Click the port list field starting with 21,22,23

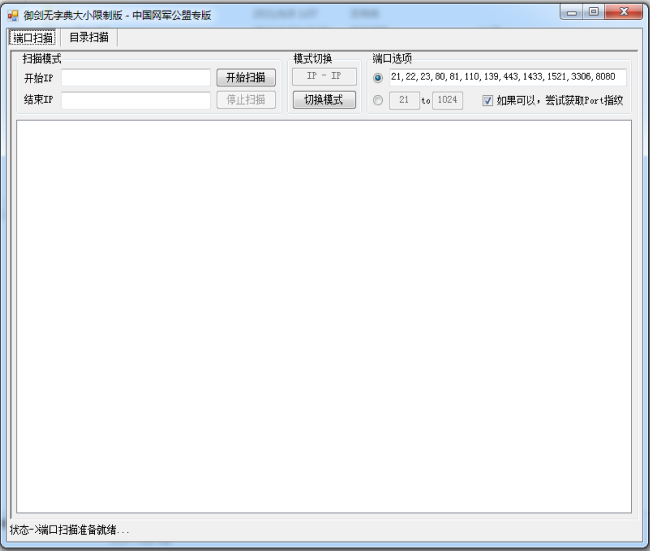(x=507, y=78)
